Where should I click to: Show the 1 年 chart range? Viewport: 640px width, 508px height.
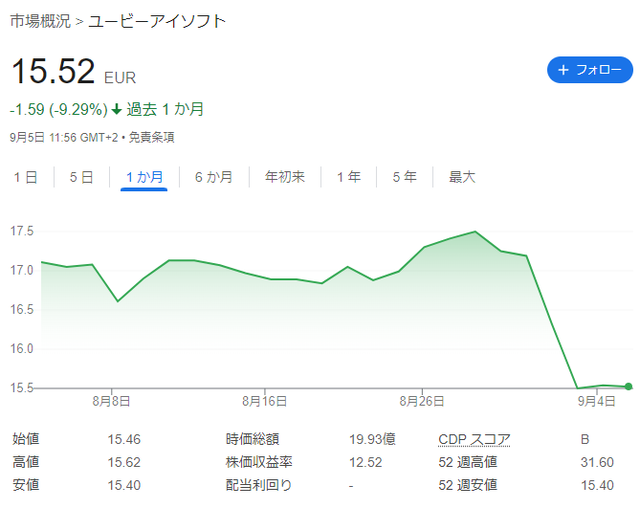349,177
